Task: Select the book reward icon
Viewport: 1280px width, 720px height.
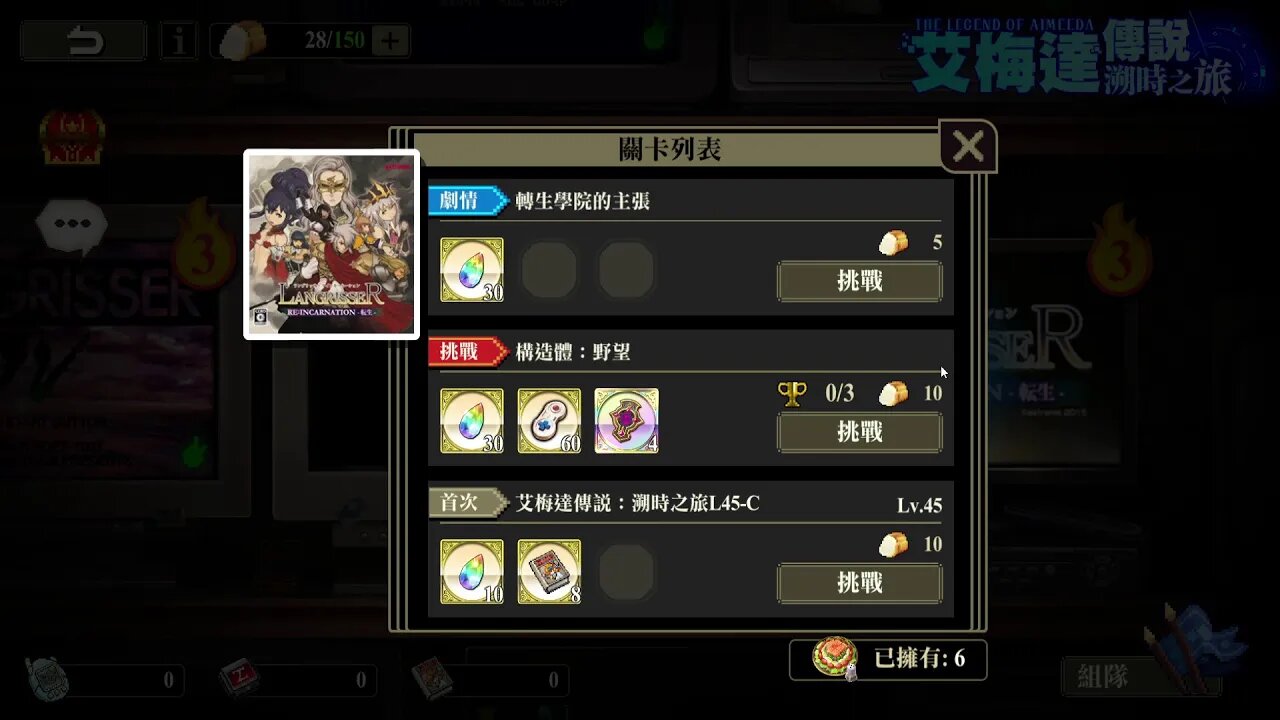Action: tap(549, 571)
